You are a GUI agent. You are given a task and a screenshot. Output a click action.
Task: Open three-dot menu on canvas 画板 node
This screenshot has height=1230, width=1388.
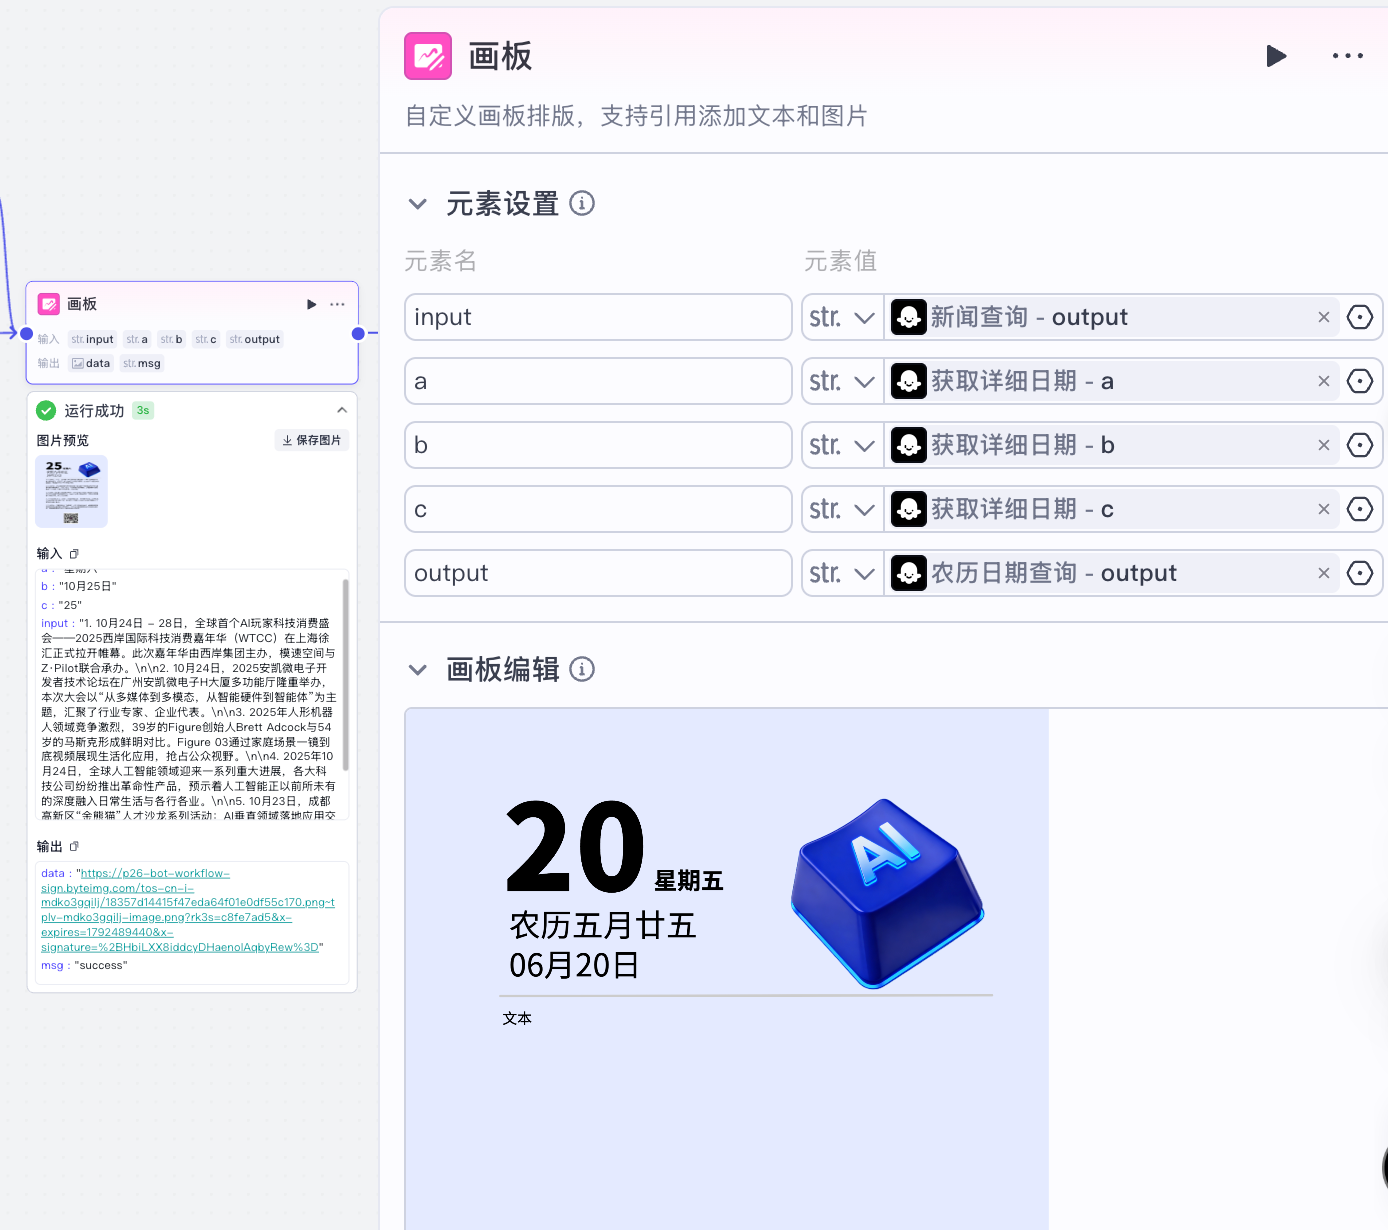338,304
